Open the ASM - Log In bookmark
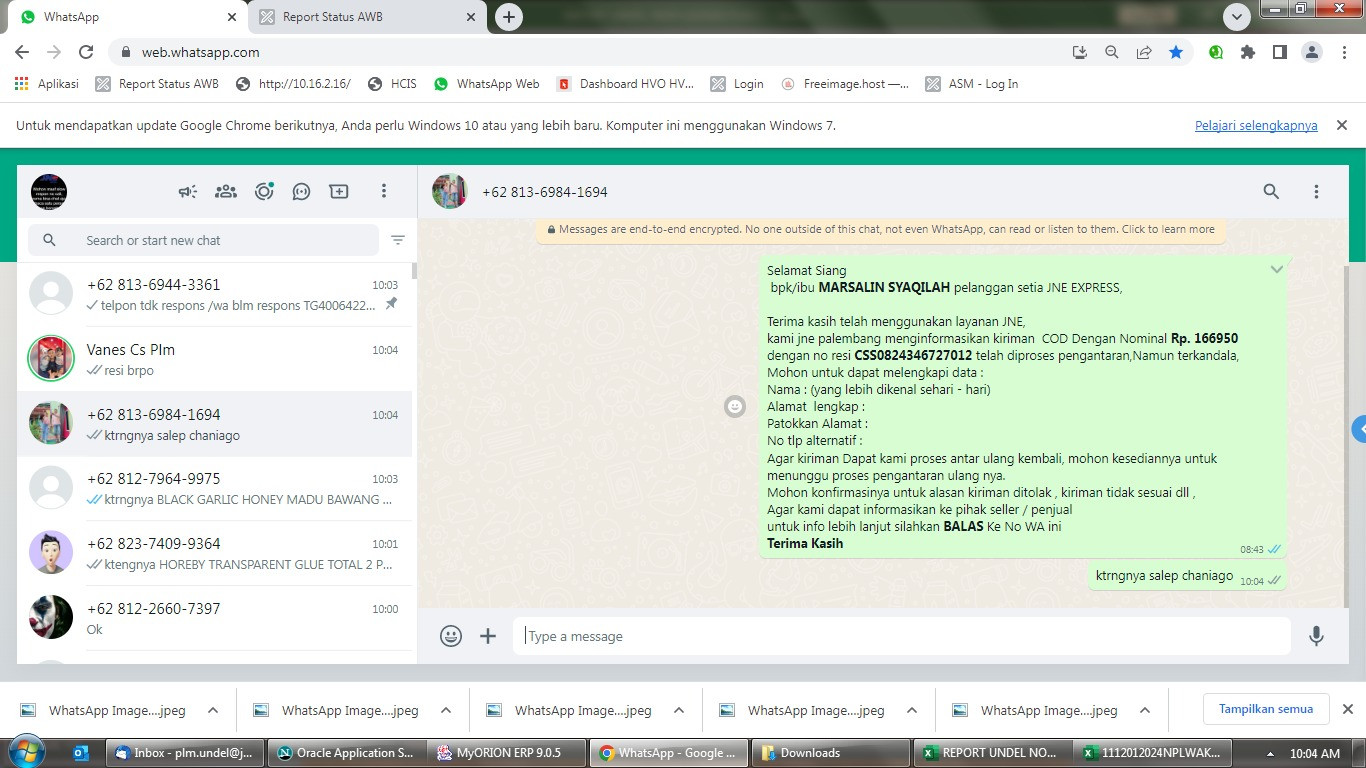 (x=972, y=84)
